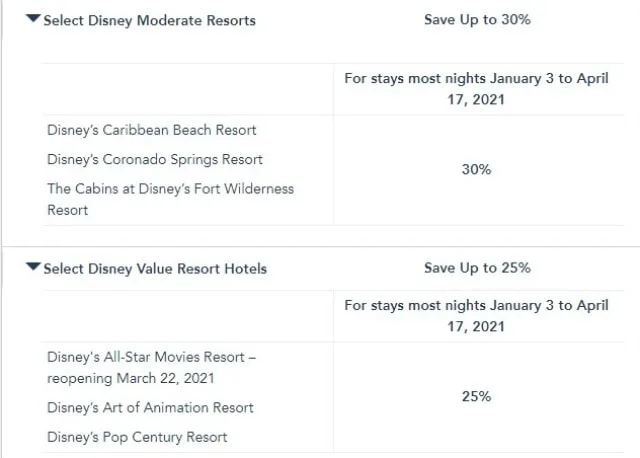
Task: Click the 30% discount cell
Action: pos(476,169)
